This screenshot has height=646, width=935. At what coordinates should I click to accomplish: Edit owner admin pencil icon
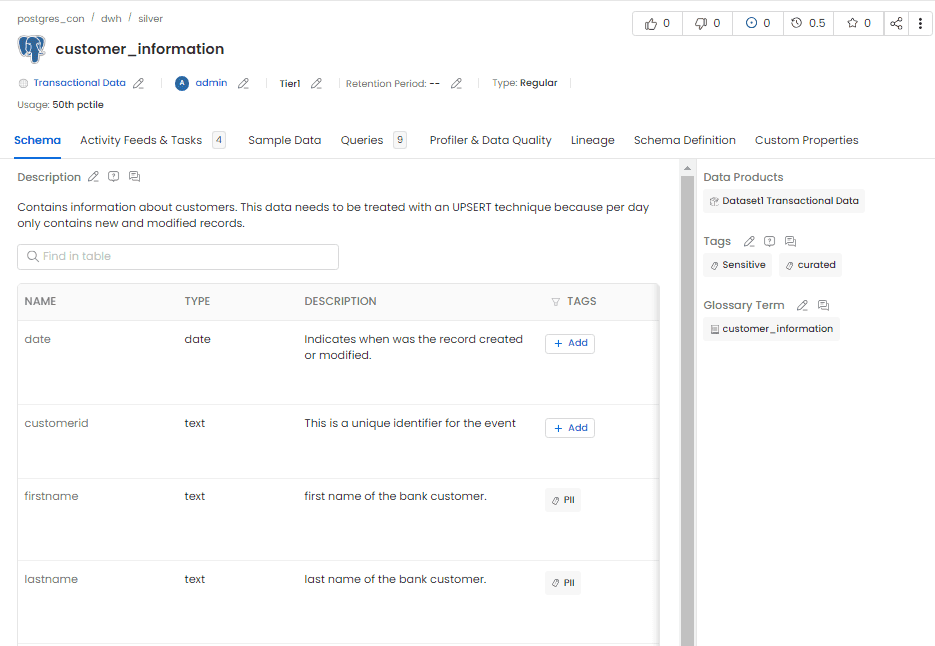pos(243,84)
